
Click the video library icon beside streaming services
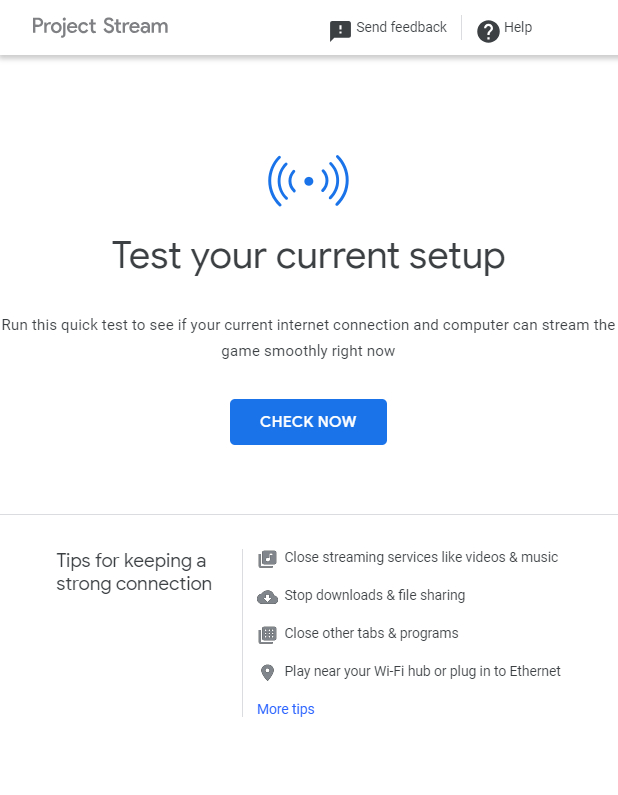click(267, 559)
